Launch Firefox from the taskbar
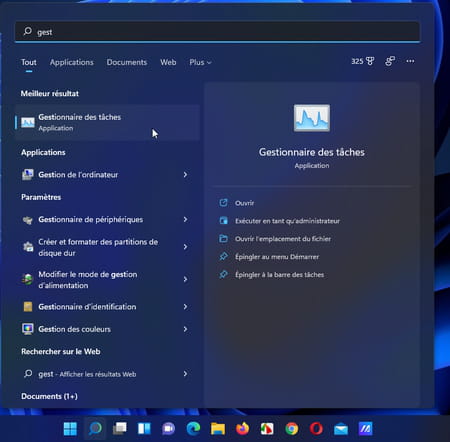The width and height of the screenshot is (450, 442). coord(242,429)
